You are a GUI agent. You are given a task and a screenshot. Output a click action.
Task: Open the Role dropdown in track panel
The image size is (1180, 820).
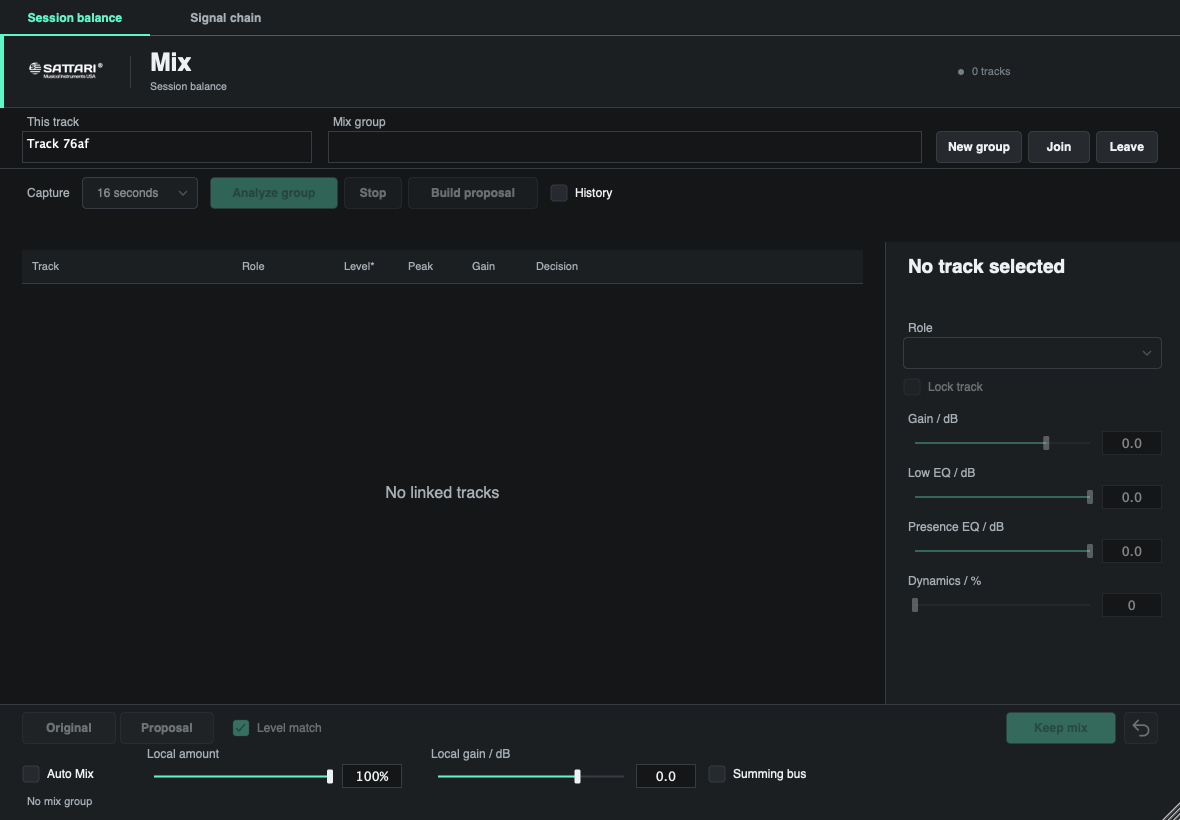(1032, 353)
